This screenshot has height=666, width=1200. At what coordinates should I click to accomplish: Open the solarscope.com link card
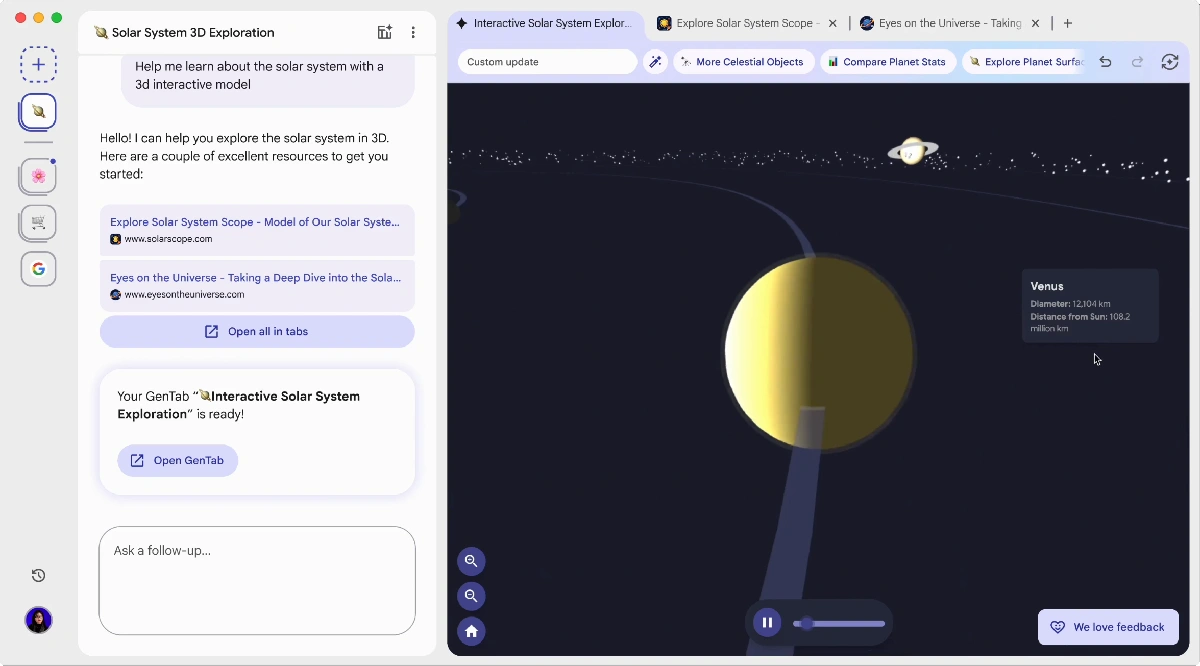[257, 230]
